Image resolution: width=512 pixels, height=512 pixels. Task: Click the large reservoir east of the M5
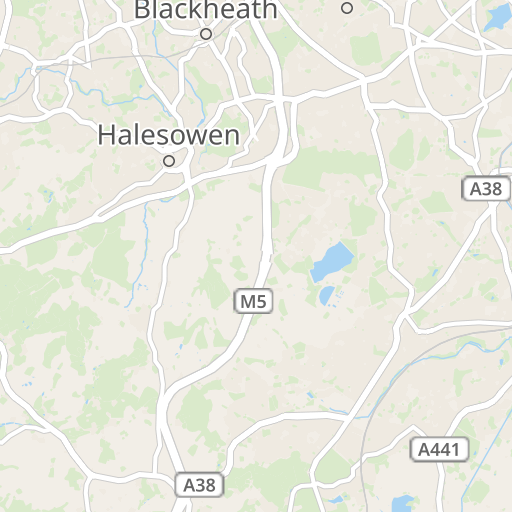click(331, 261)
